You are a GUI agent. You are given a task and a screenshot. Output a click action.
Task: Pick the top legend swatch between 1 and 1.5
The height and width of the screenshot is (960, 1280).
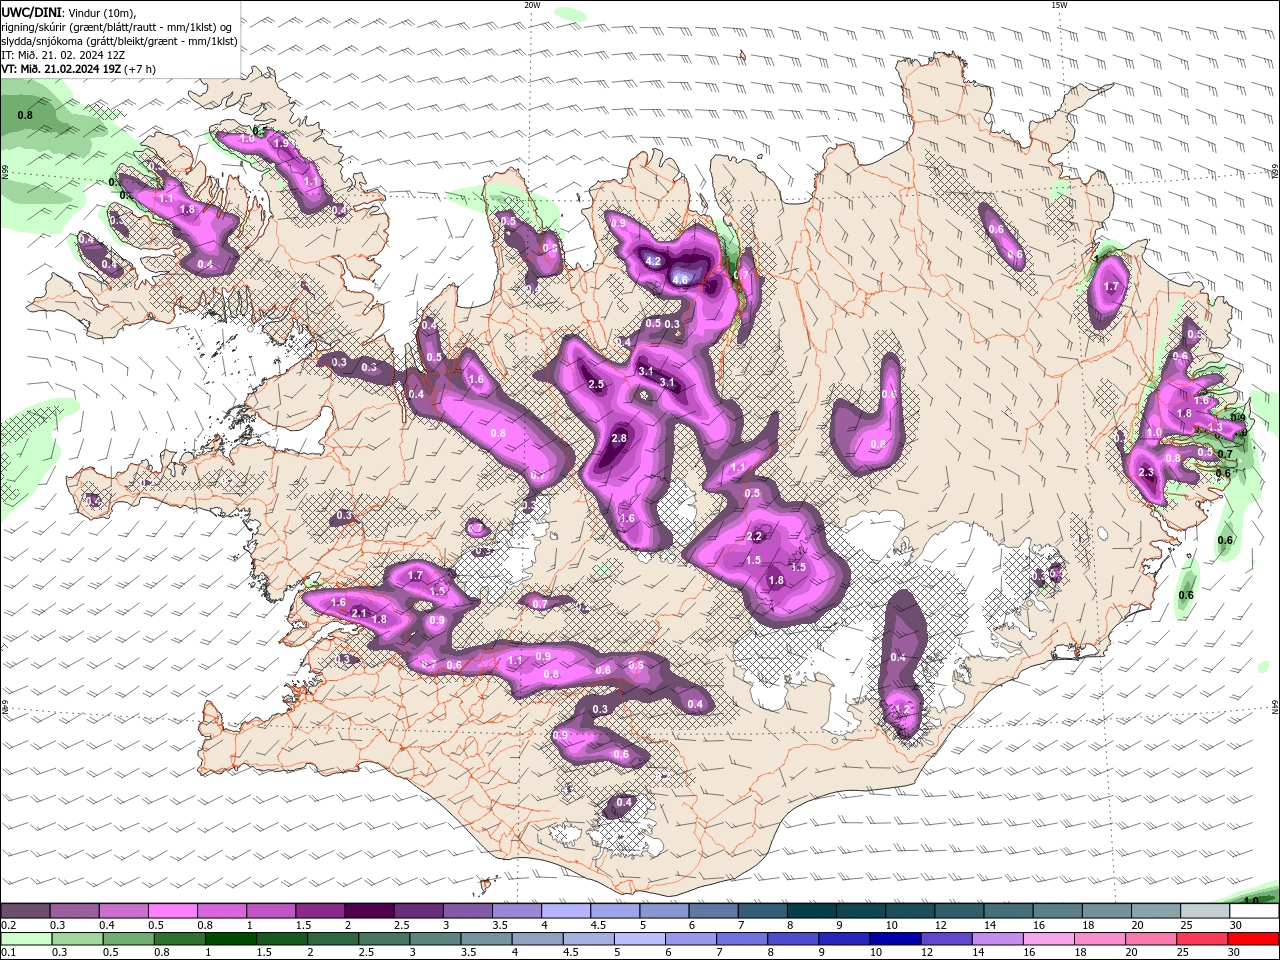271,911
